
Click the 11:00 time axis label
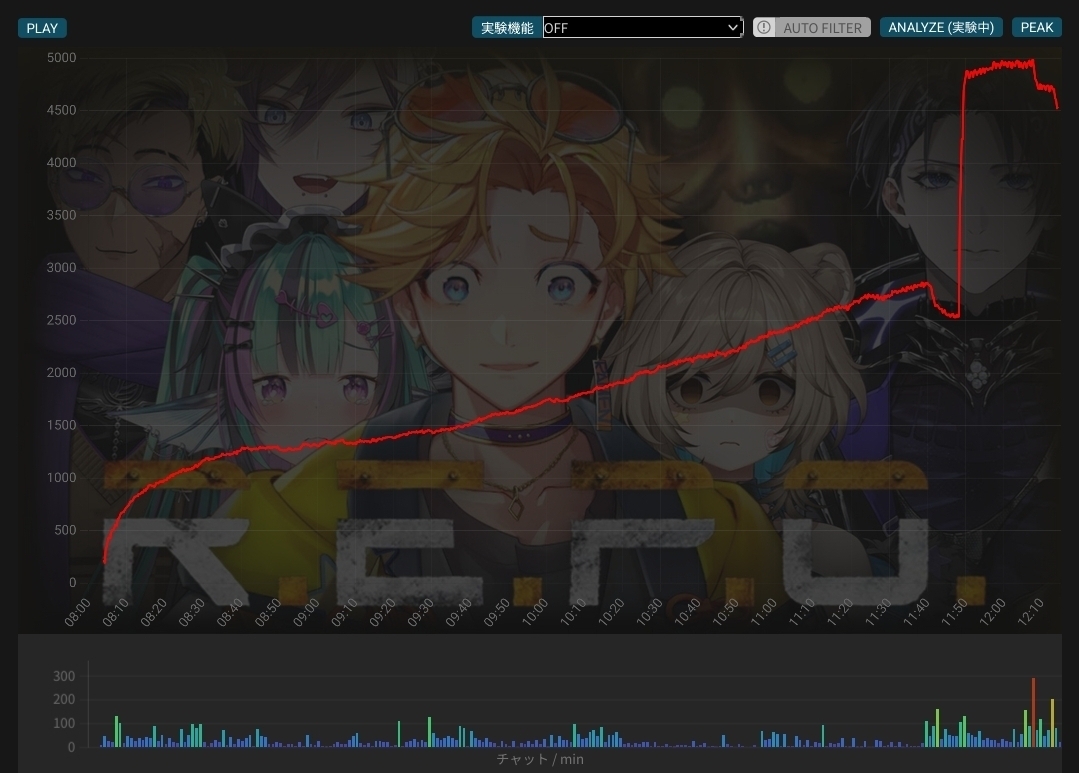[763, 613]
